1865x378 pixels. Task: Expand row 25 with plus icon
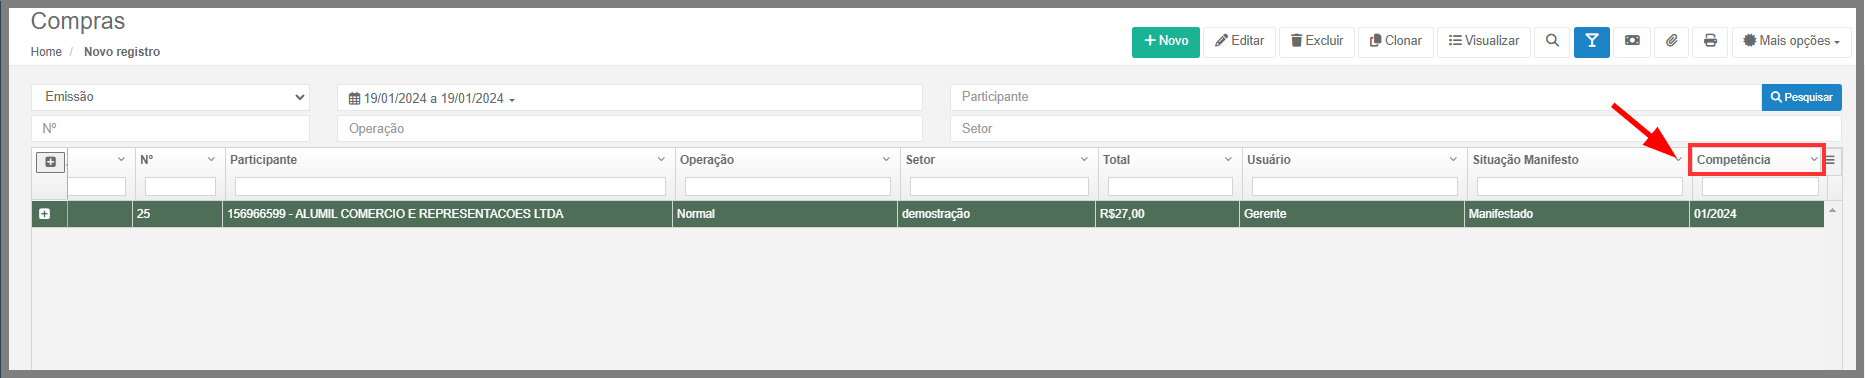click(44, 214)
